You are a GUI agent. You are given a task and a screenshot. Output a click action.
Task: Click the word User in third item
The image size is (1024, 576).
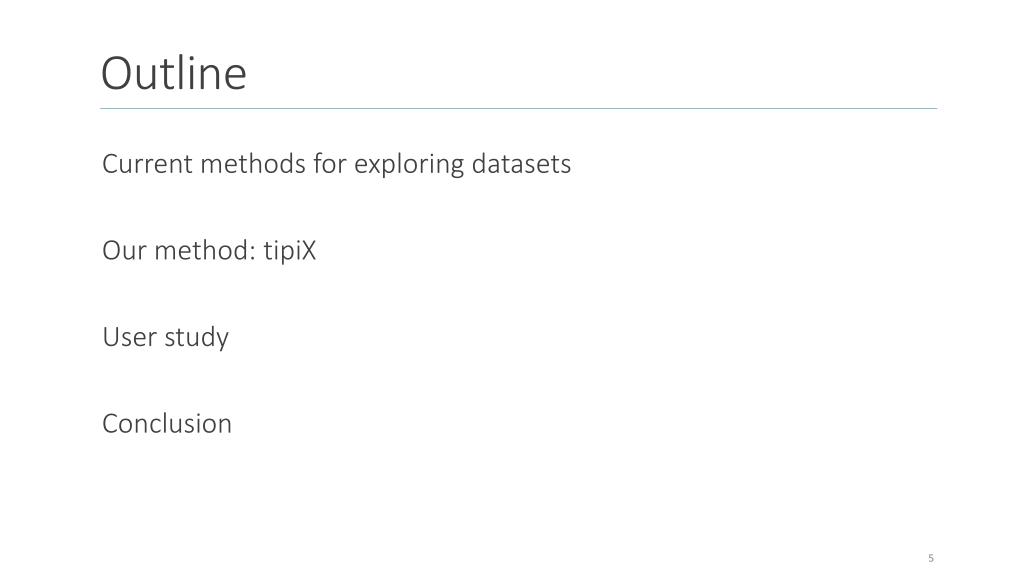click(129, 337)
